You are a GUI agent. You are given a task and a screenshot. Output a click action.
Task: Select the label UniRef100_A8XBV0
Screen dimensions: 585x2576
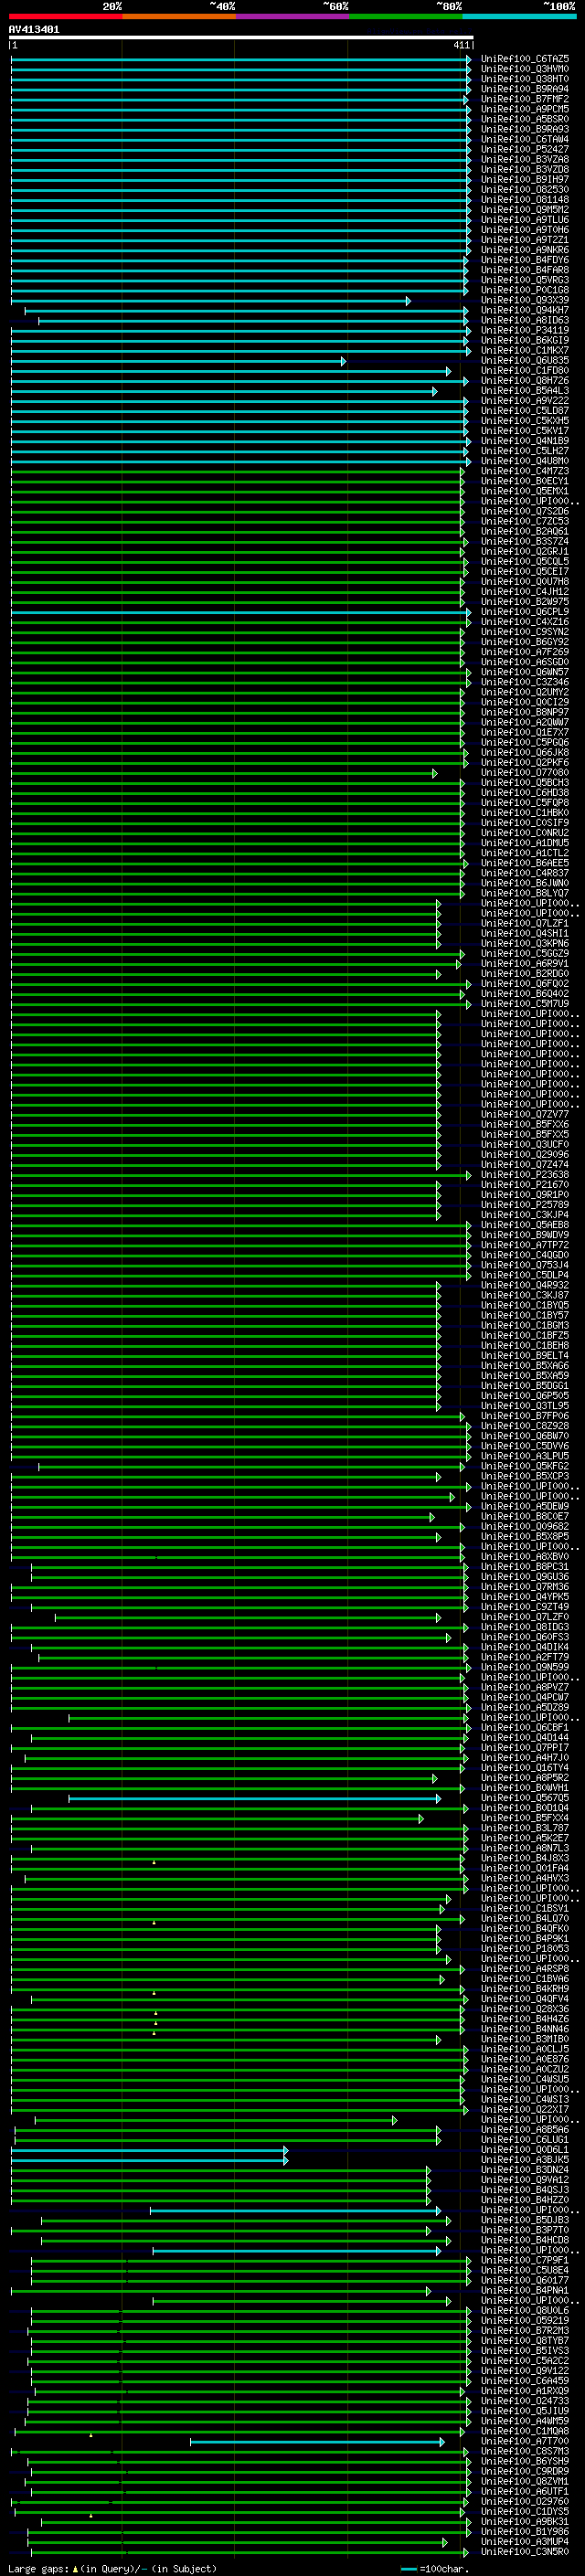525,1556
